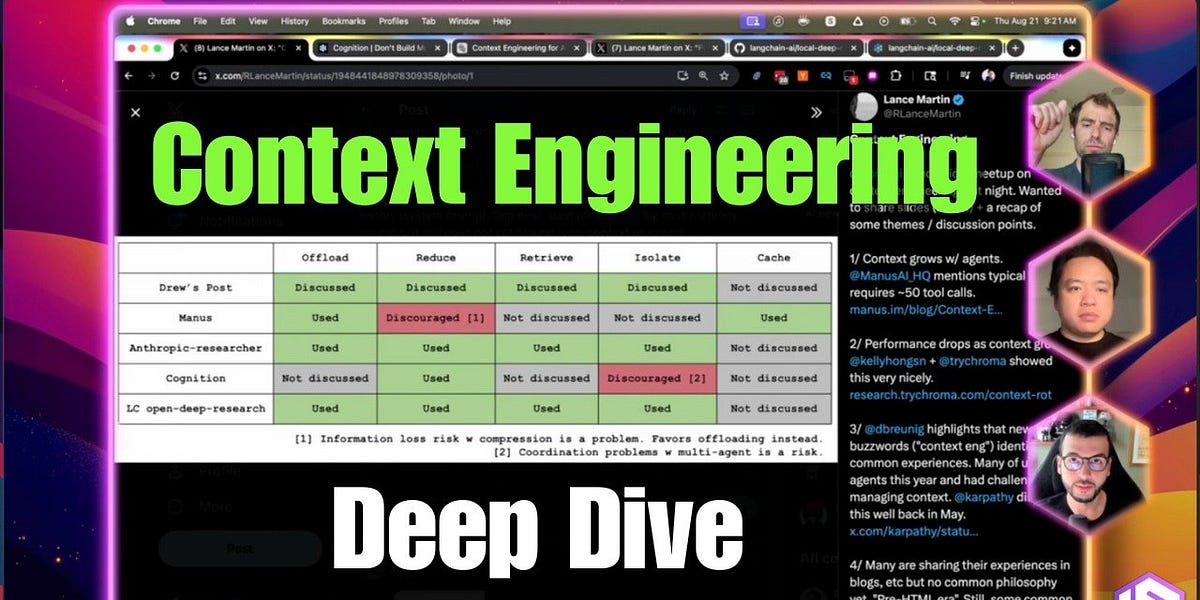
Task: Open the research.trychroma.com/context-rot link
Action: click(x=951, y=395)
